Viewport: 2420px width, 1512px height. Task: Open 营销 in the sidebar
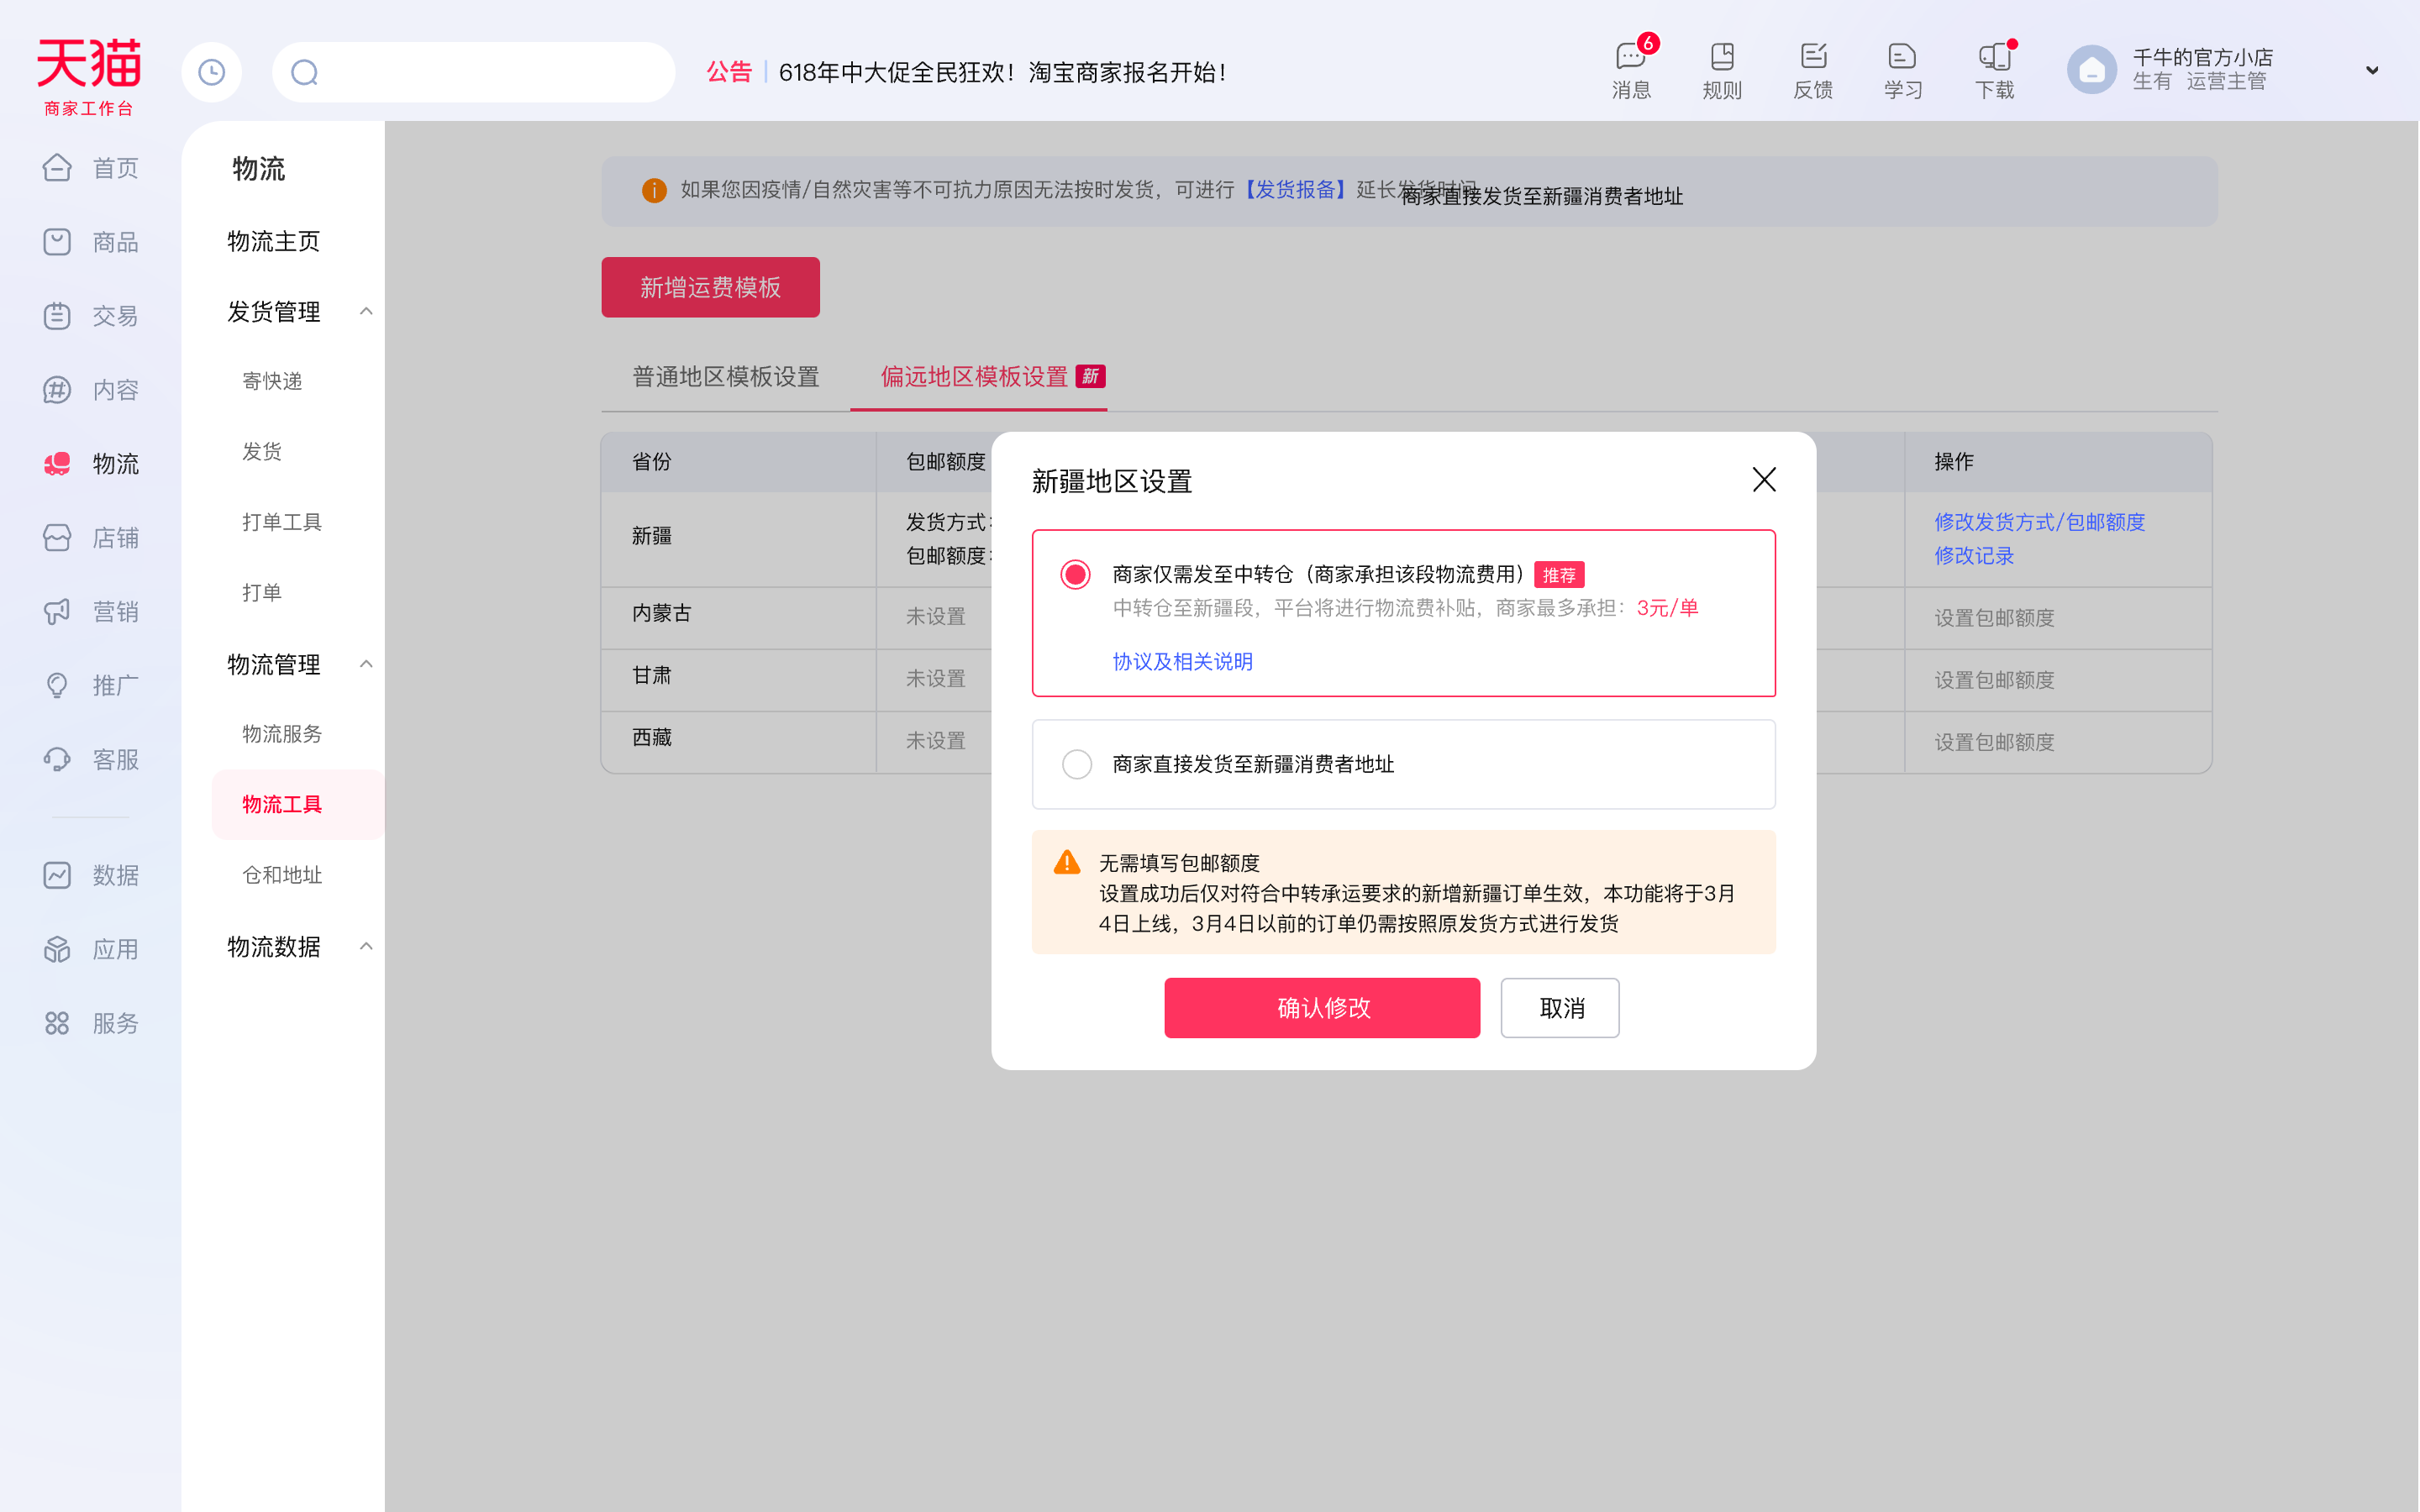pos(90,612)
